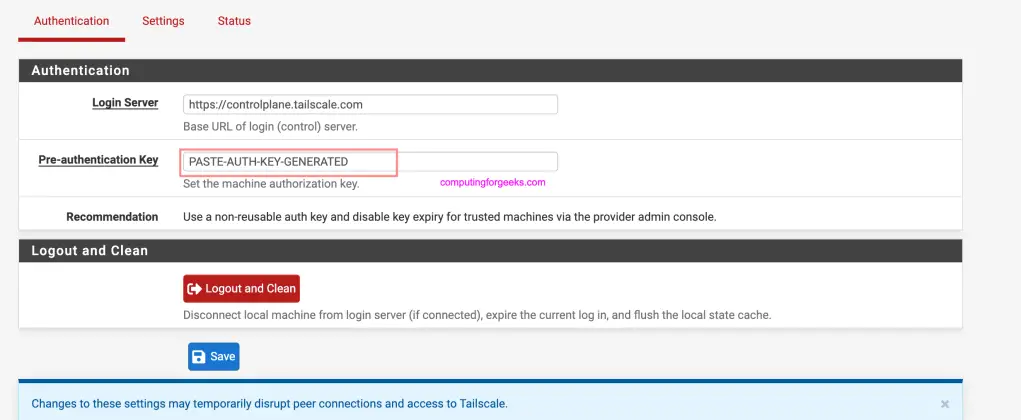Click the non-reusable auth key recommendation text

450,217
